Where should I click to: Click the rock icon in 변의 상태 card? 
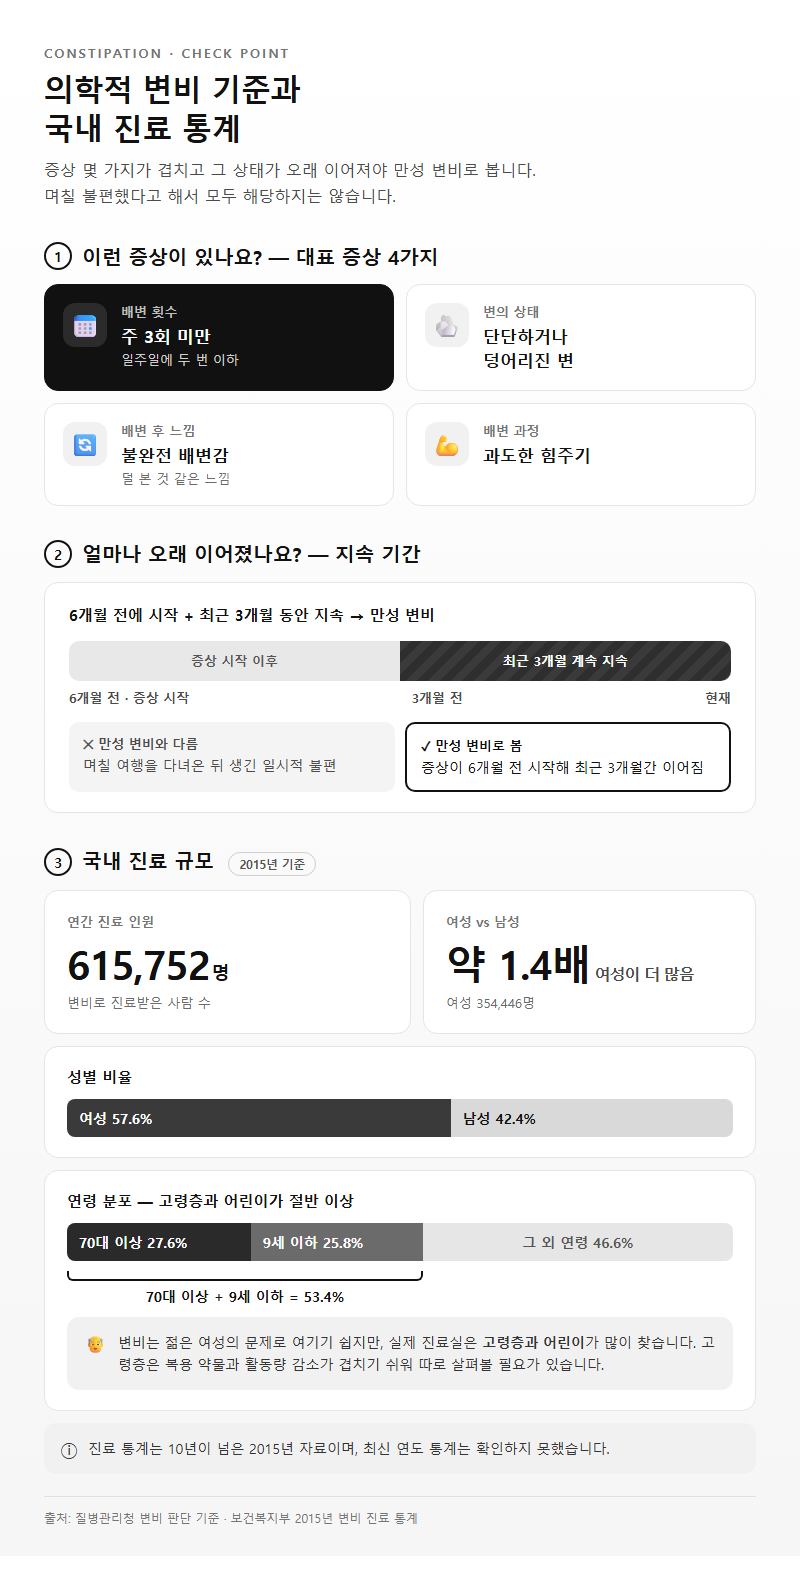[x=447, y=326]
